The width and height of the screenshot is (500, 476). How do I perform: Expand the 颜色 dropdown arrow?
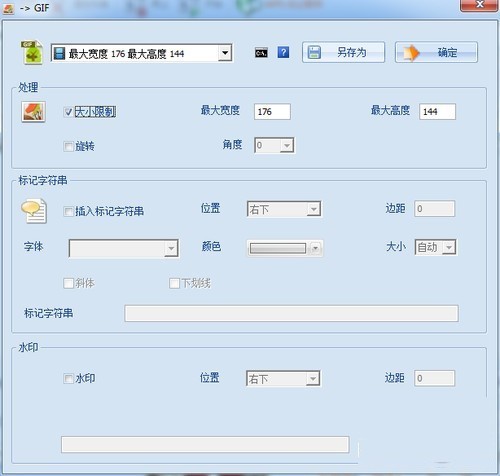315,249
